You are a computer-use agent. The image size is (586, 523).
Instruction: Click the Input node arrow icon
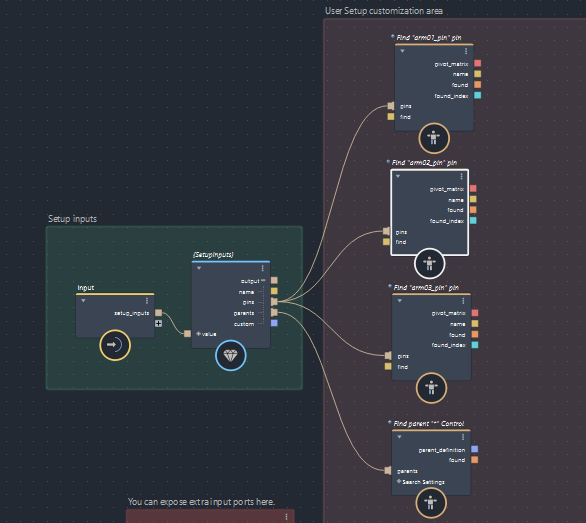click(115, 345)
